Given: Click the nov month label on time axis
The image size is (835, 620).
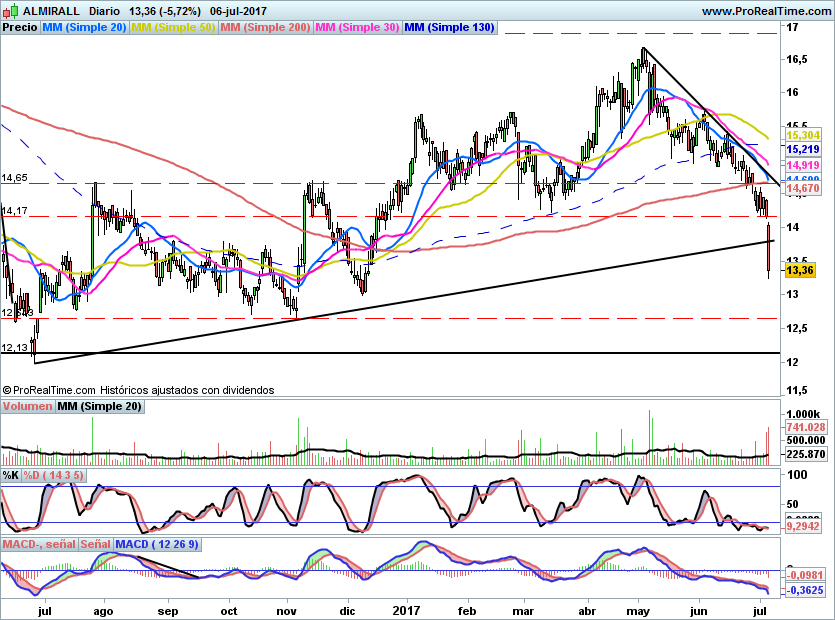Looking at the screenshot, I should (286, 611).
